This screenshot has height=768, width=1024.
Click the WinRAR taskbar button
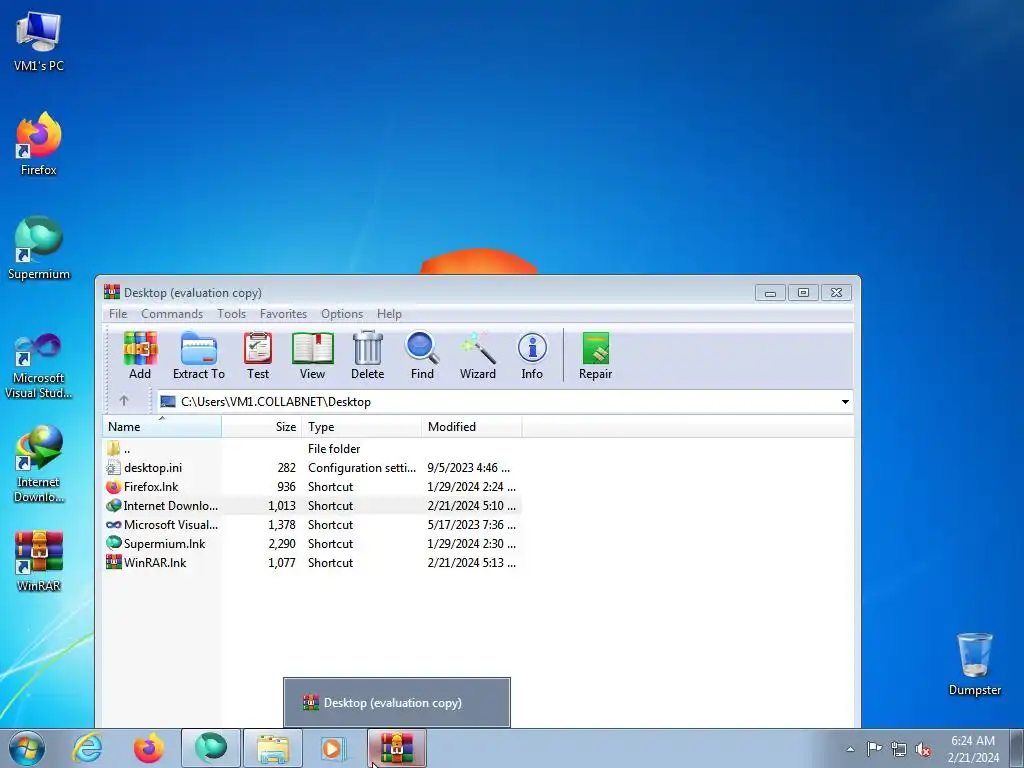397,748
